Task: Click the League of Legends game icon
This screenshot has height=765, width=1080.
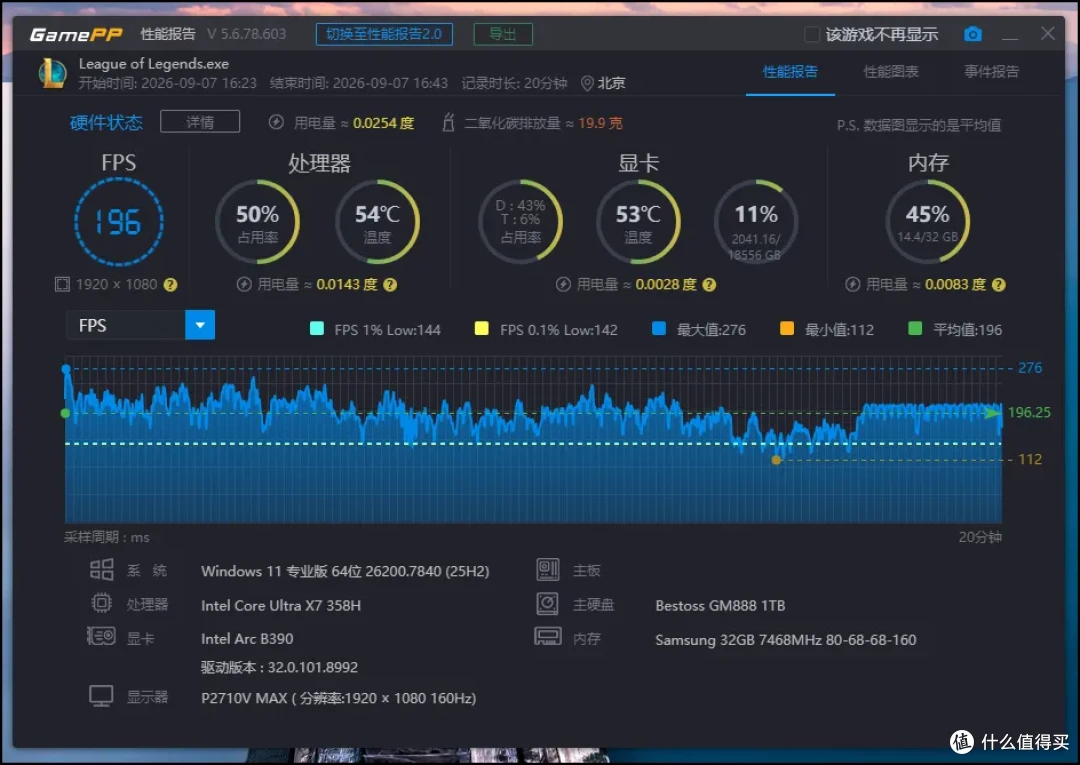Action: [x=52, y=73]
